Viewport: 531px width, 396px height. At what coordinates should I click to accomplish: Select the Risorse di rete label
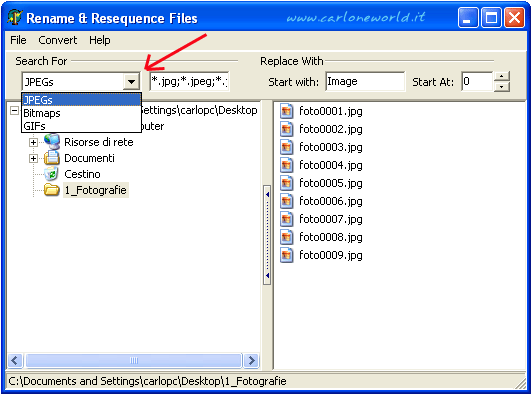[99, 142]
